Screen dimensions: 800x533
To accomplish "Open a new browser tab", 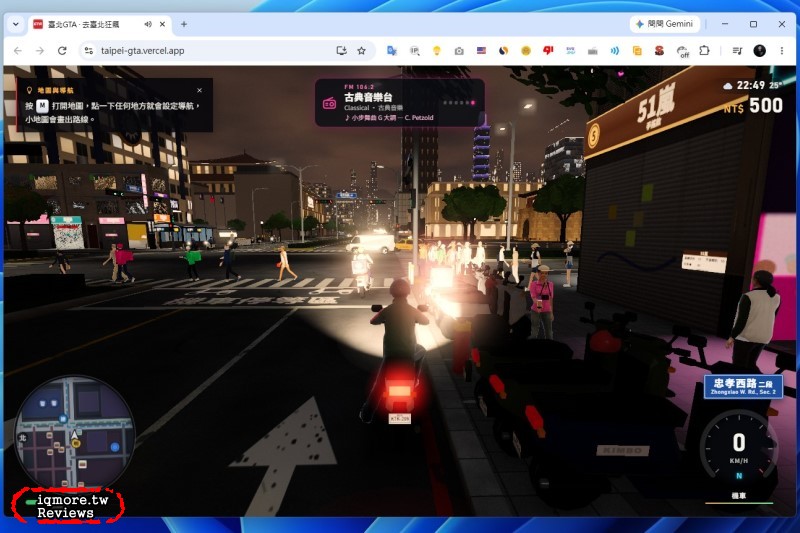I will tap(184, 24).
